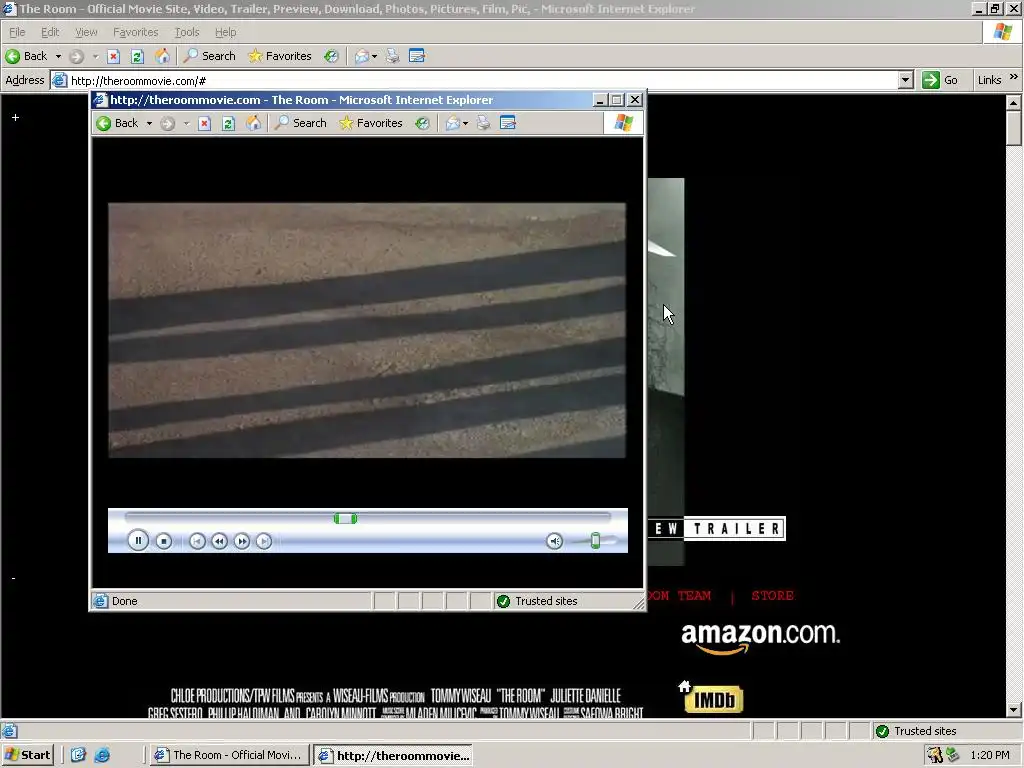The image size is (1024, 768).
Task: Click the media player volume slider
Action: click(x=595, y=541)
